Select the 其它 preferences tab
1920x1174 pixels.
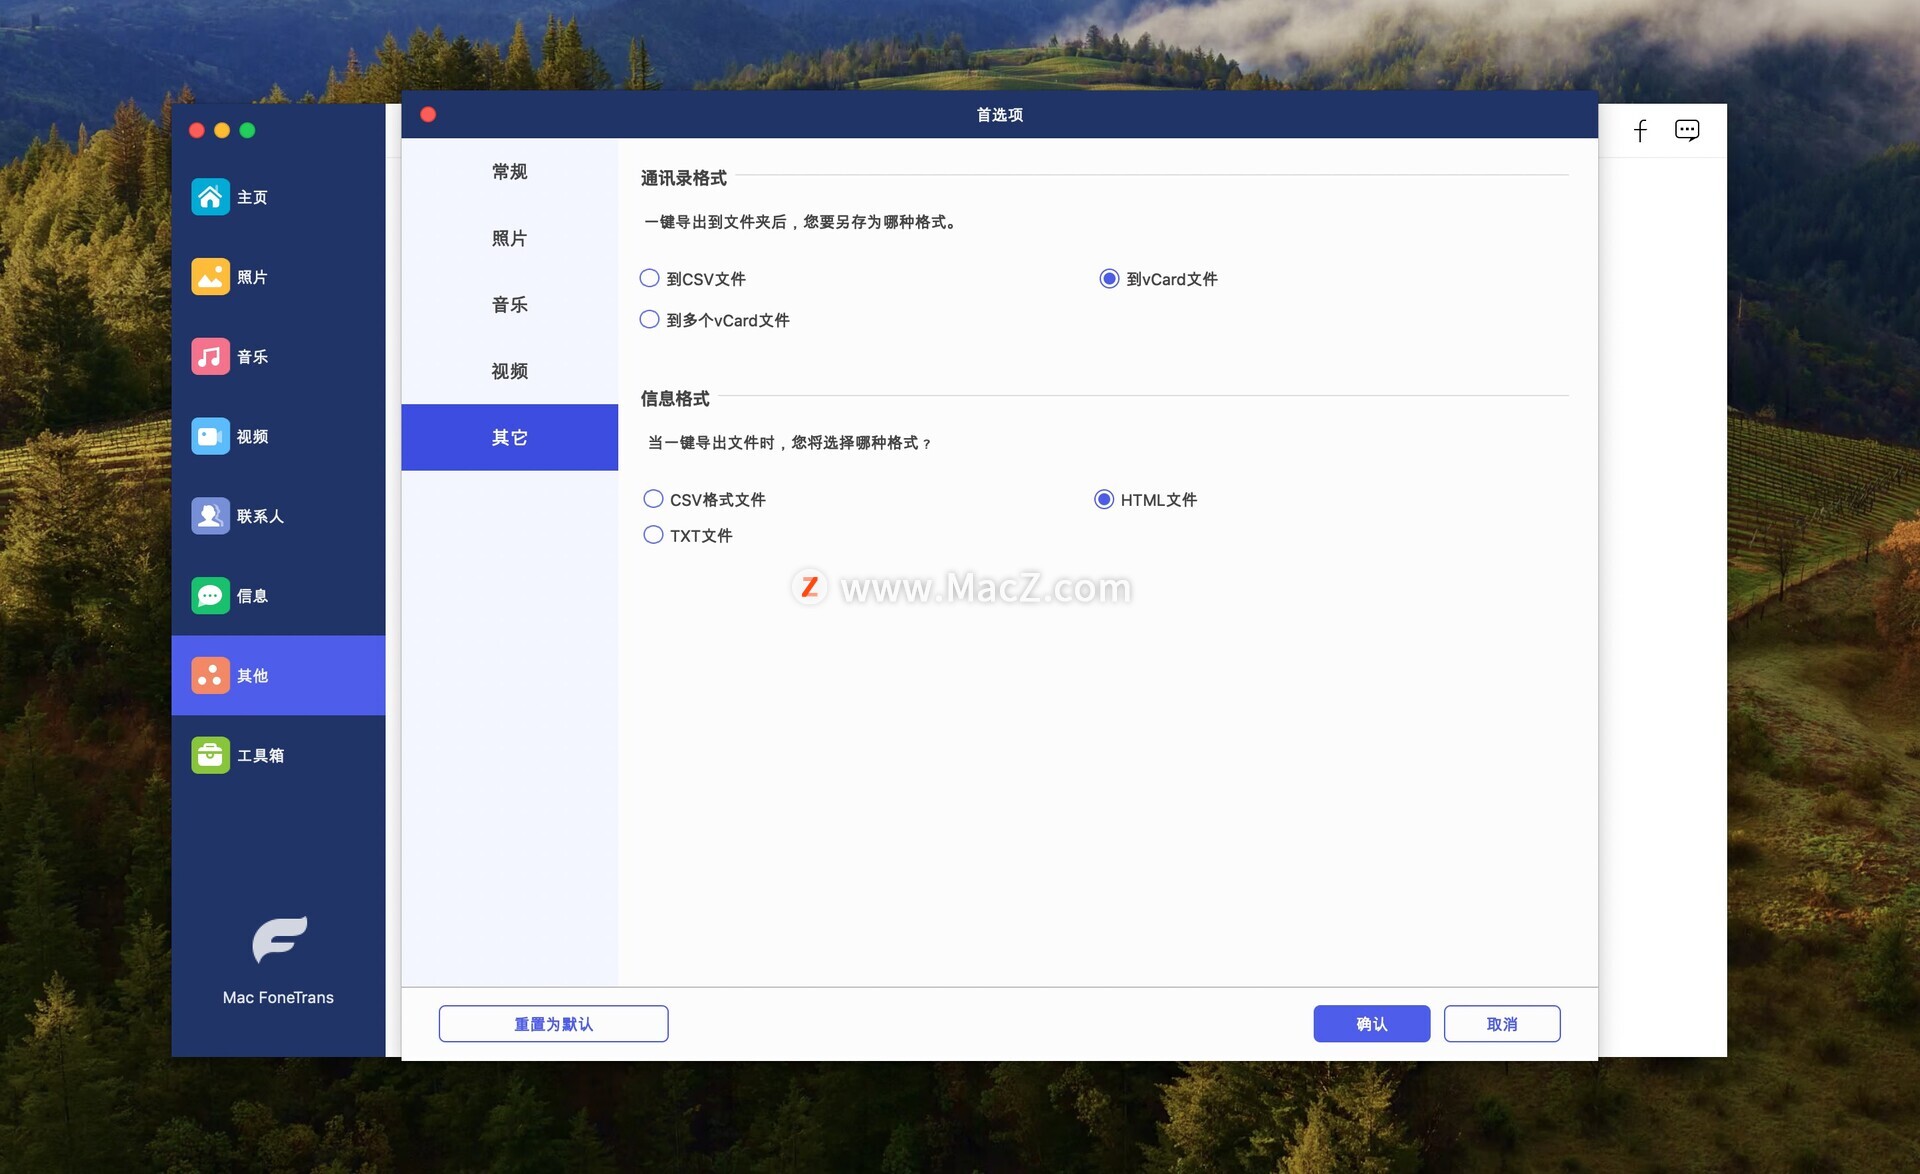509,437
